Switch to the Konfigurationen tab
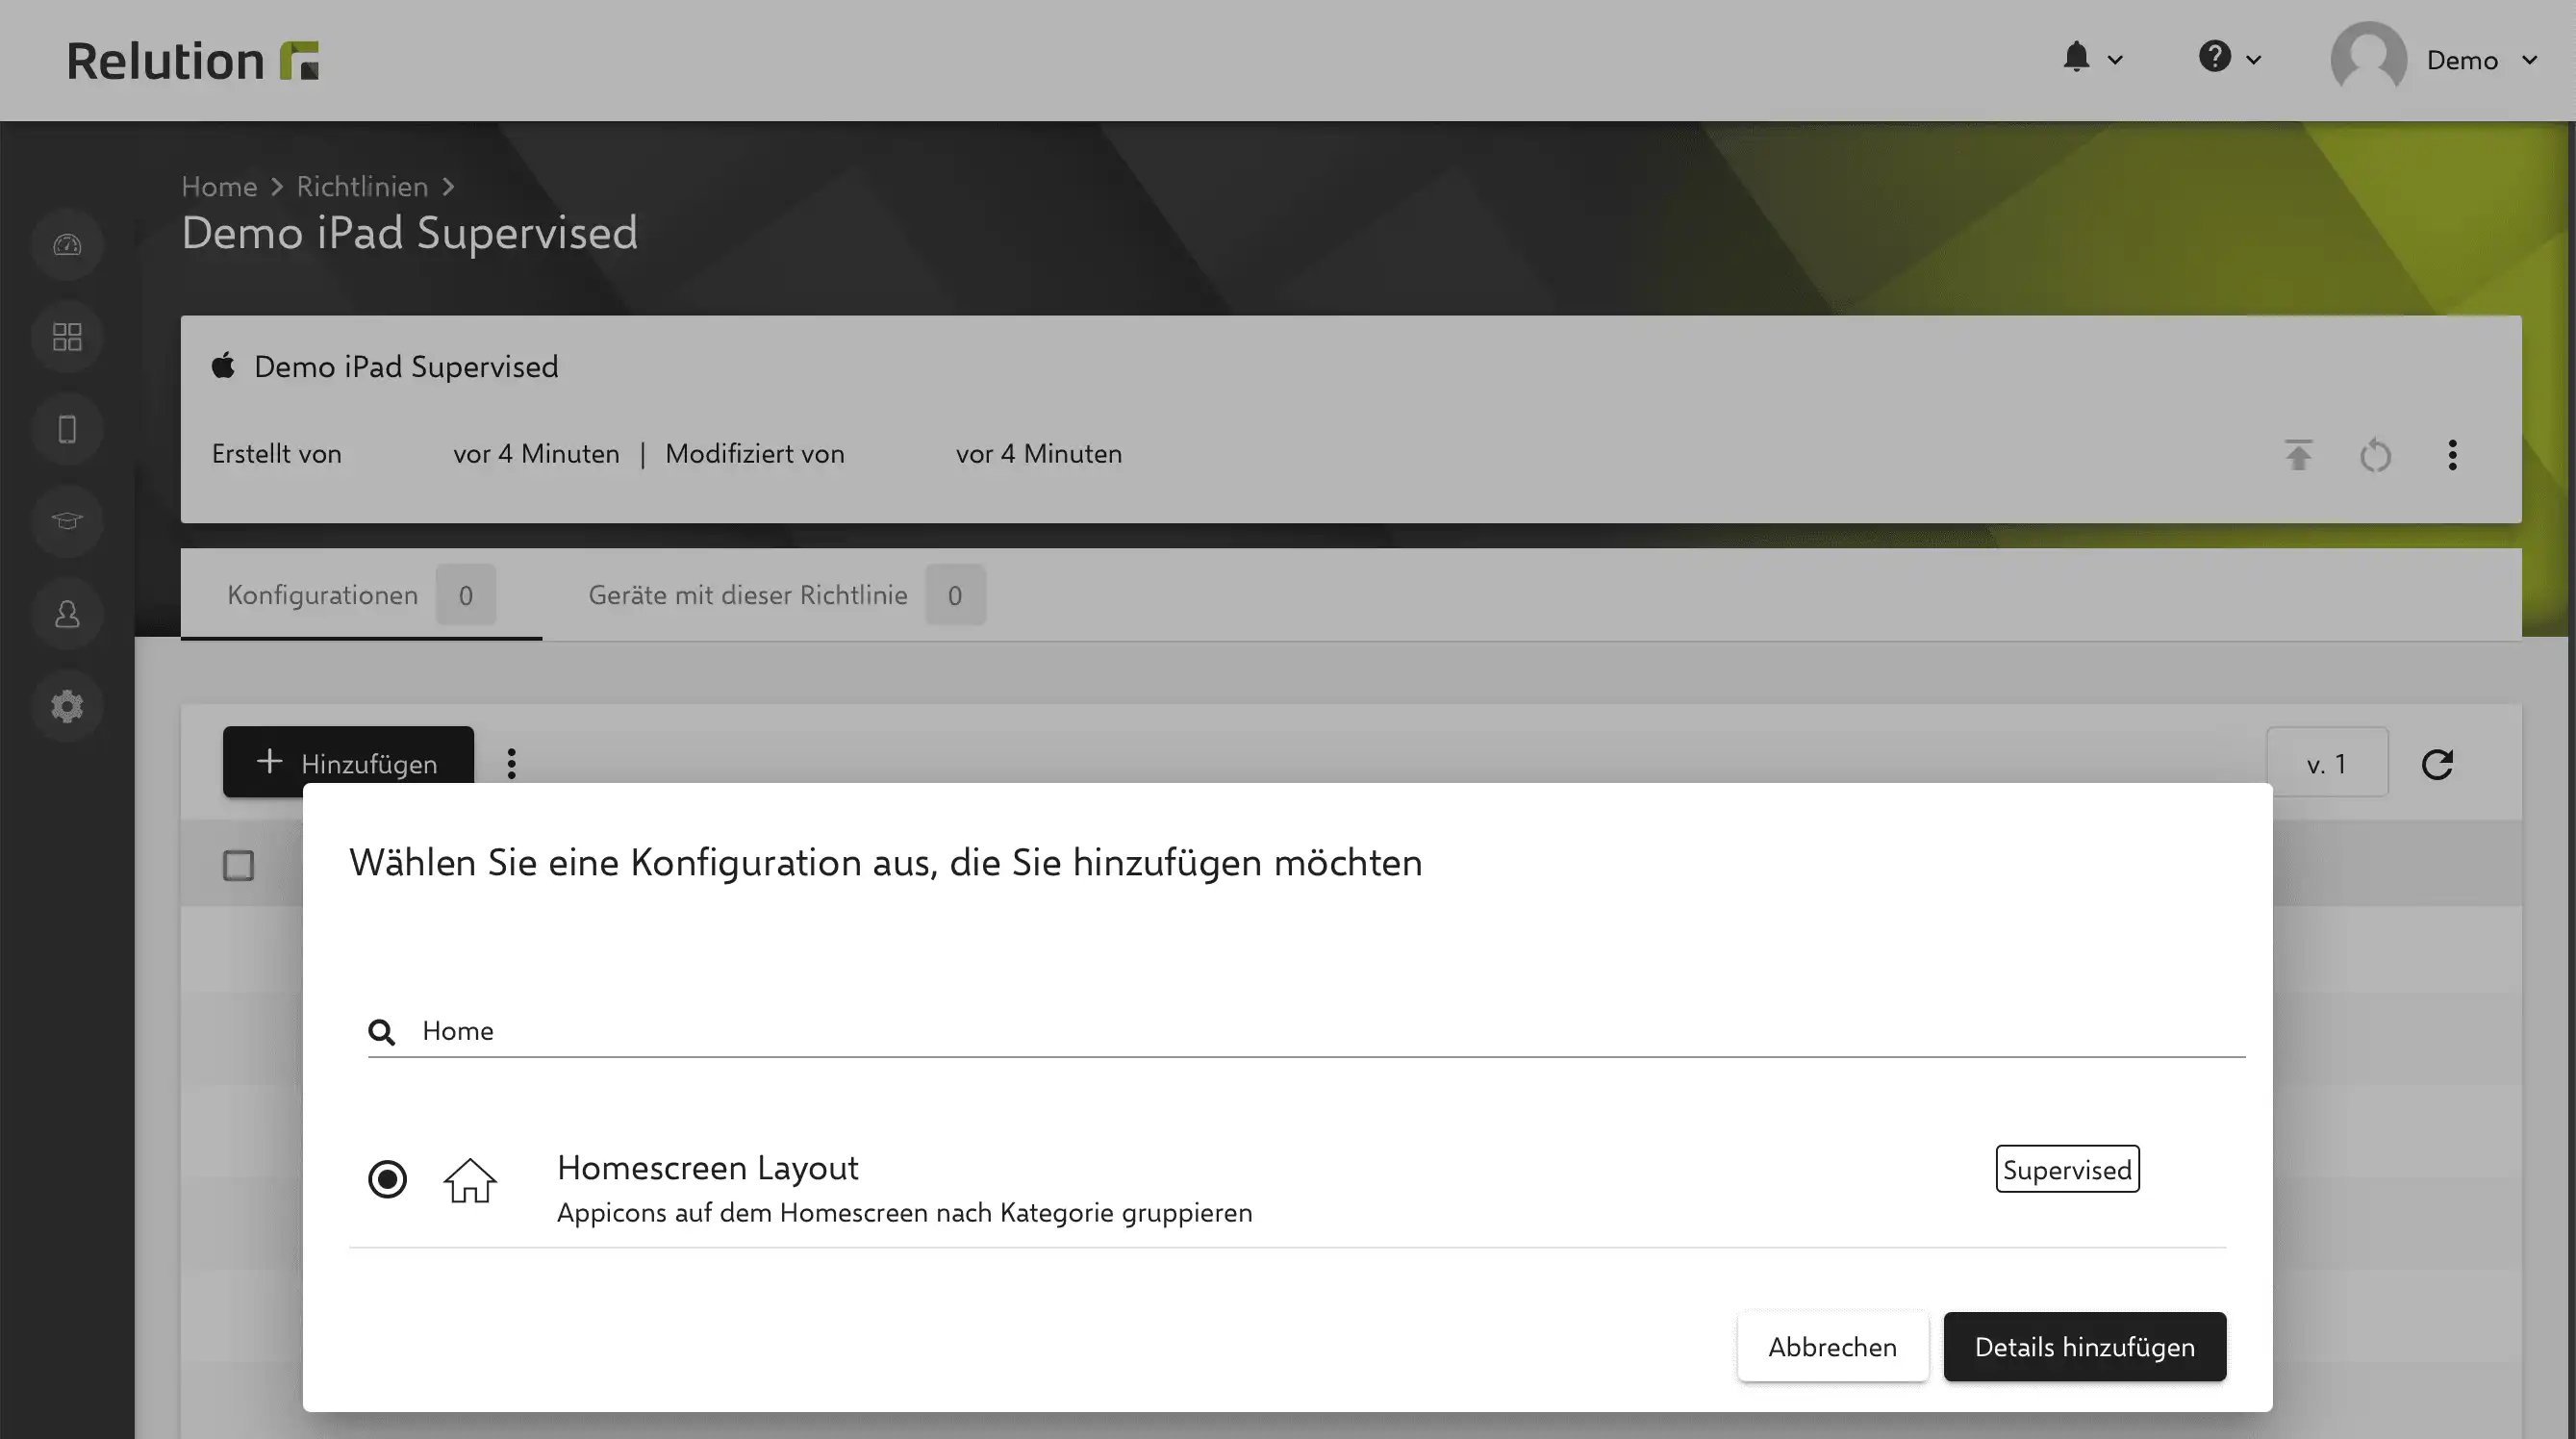This screenshot has width=2576, height=1439. (x=361, y=595)
